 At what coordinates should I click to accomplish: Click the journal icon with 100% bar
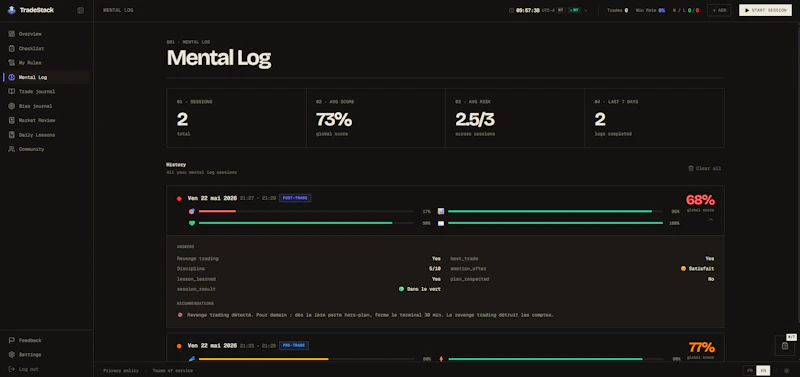point(441,223)
